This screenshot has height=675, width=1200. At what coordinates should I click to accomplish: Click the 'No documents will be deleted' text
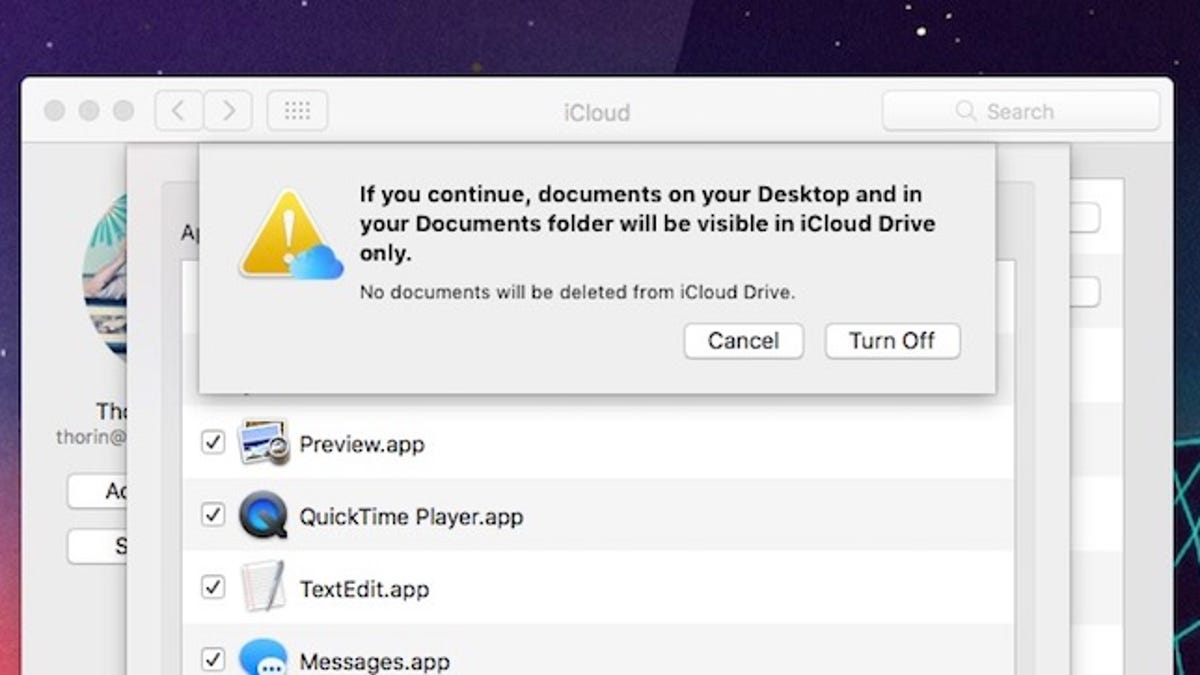click(577, 293)
